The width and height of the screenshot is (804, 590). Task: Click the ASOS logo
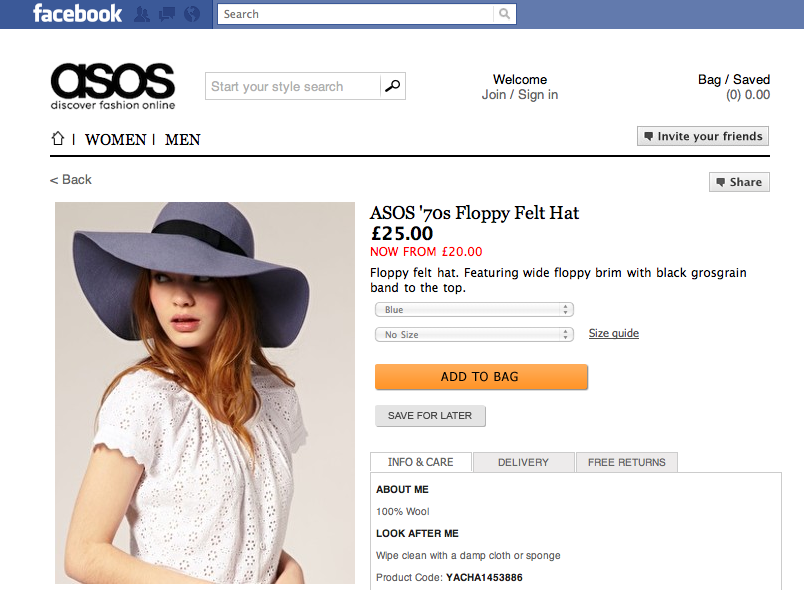click(x=113, y=86)
